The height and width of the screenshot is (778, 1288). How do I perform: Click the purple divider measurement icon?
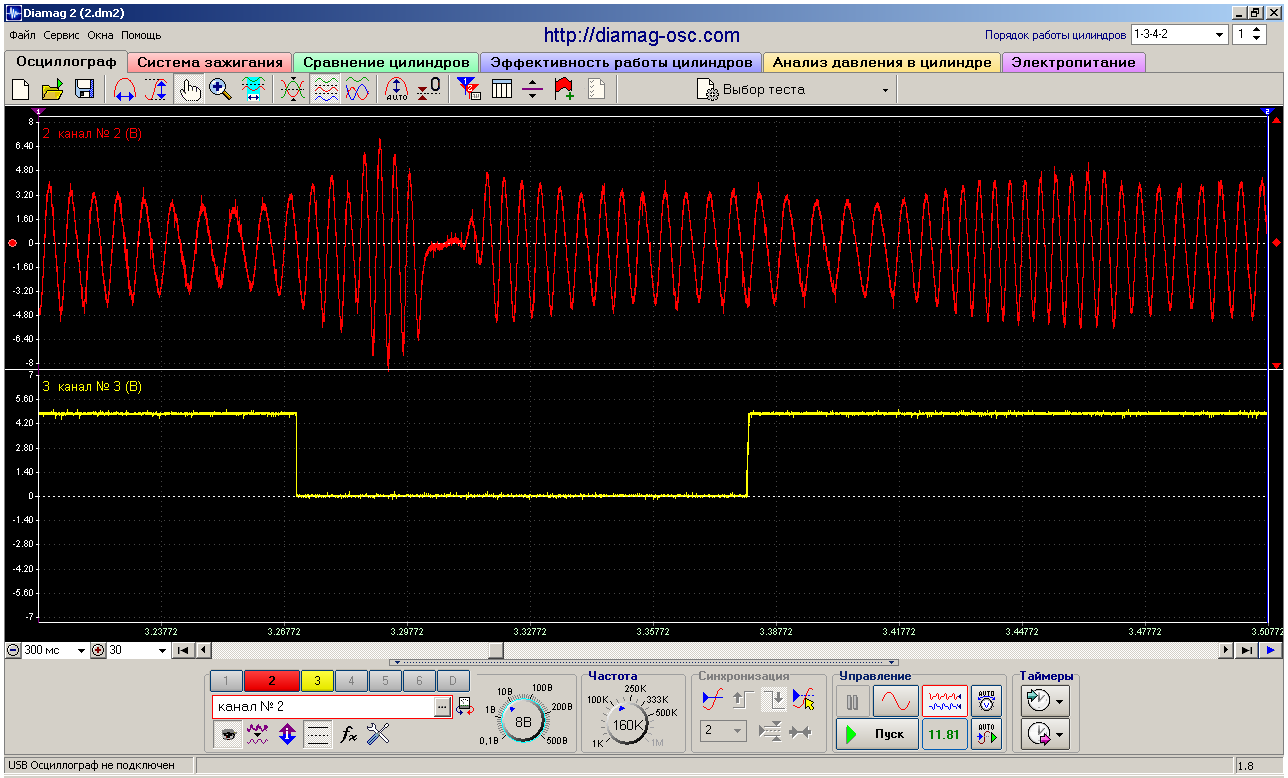tap(533, 89)
